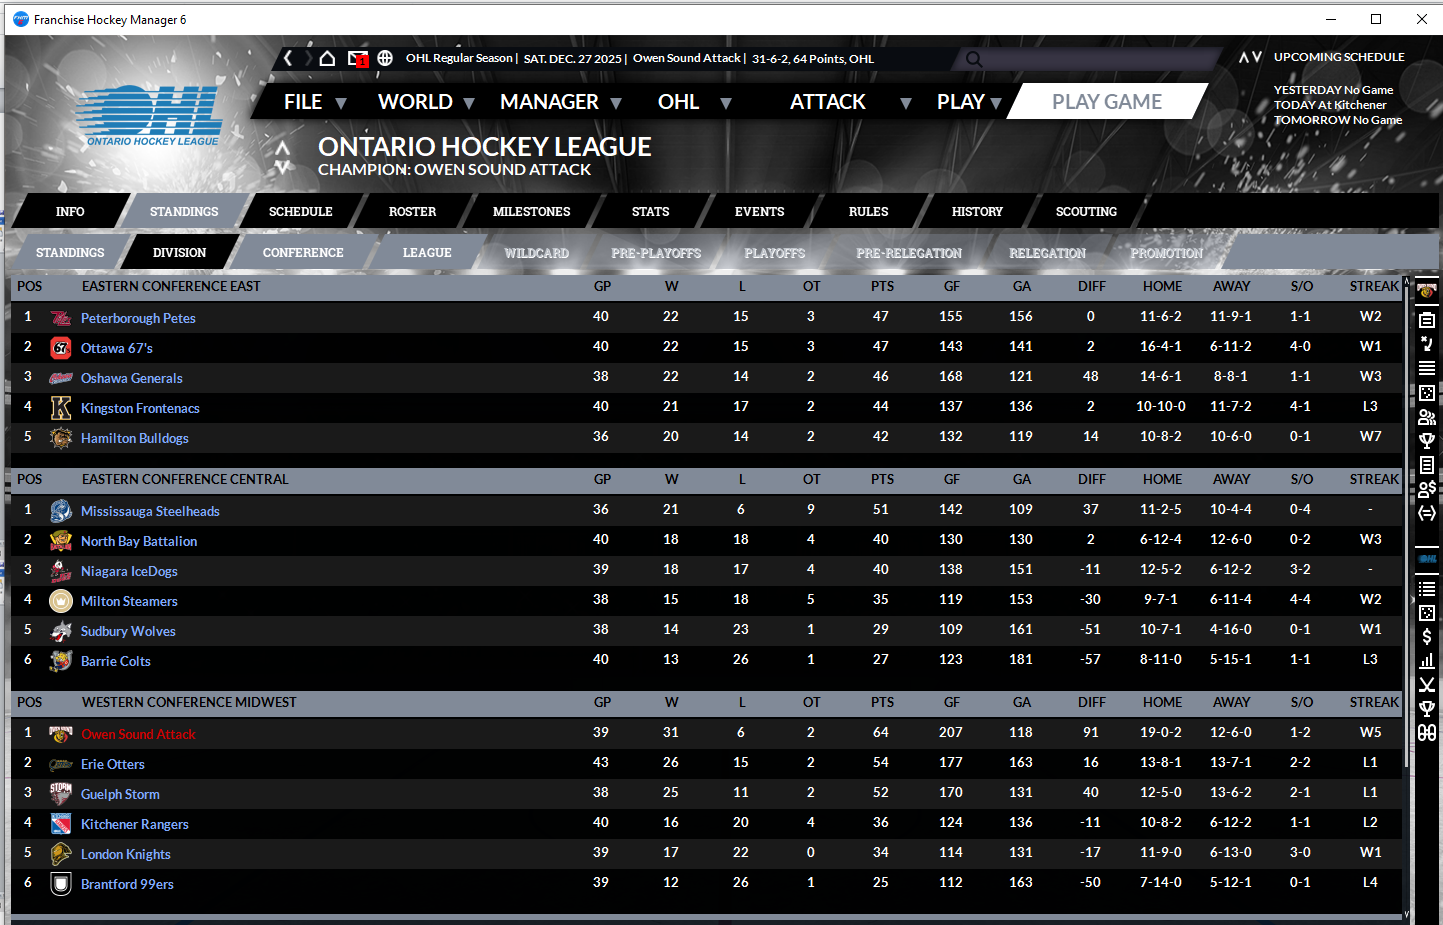Click the upper trophy icon in sidebar
Screen dimensions: 1443x925
point(1427,441)
